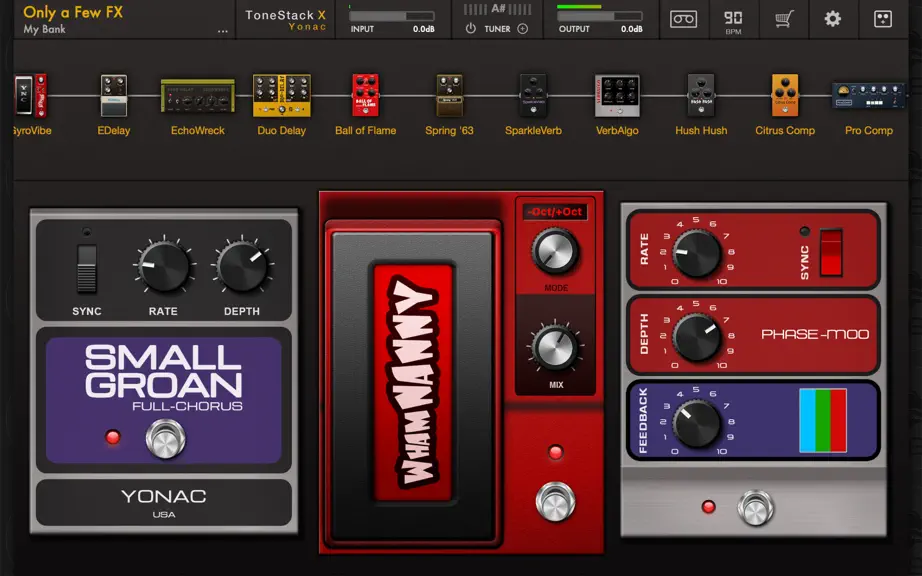
Task: Open the pedalboard layout icon at top right
Action: point(883,19)
